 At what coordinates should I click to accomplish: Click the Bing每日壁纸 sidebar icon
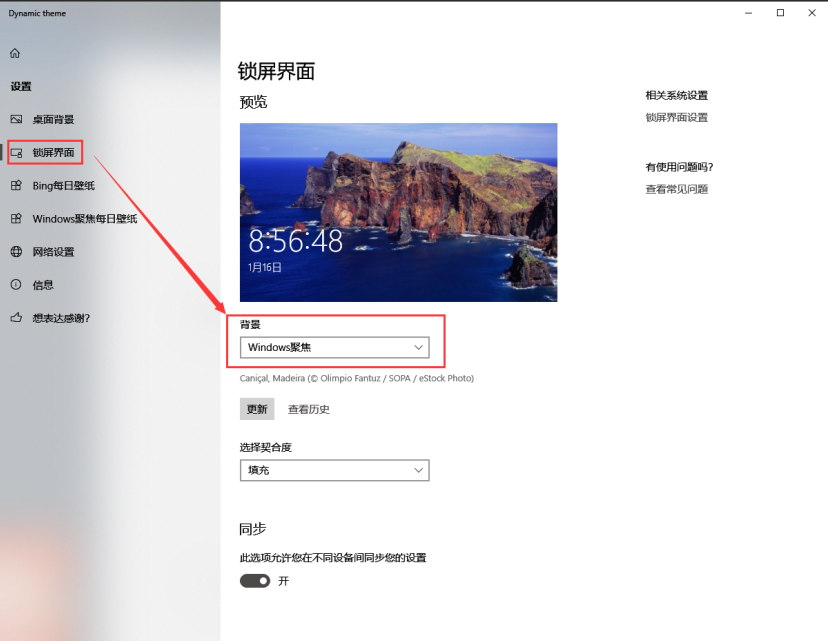[16, 185]
